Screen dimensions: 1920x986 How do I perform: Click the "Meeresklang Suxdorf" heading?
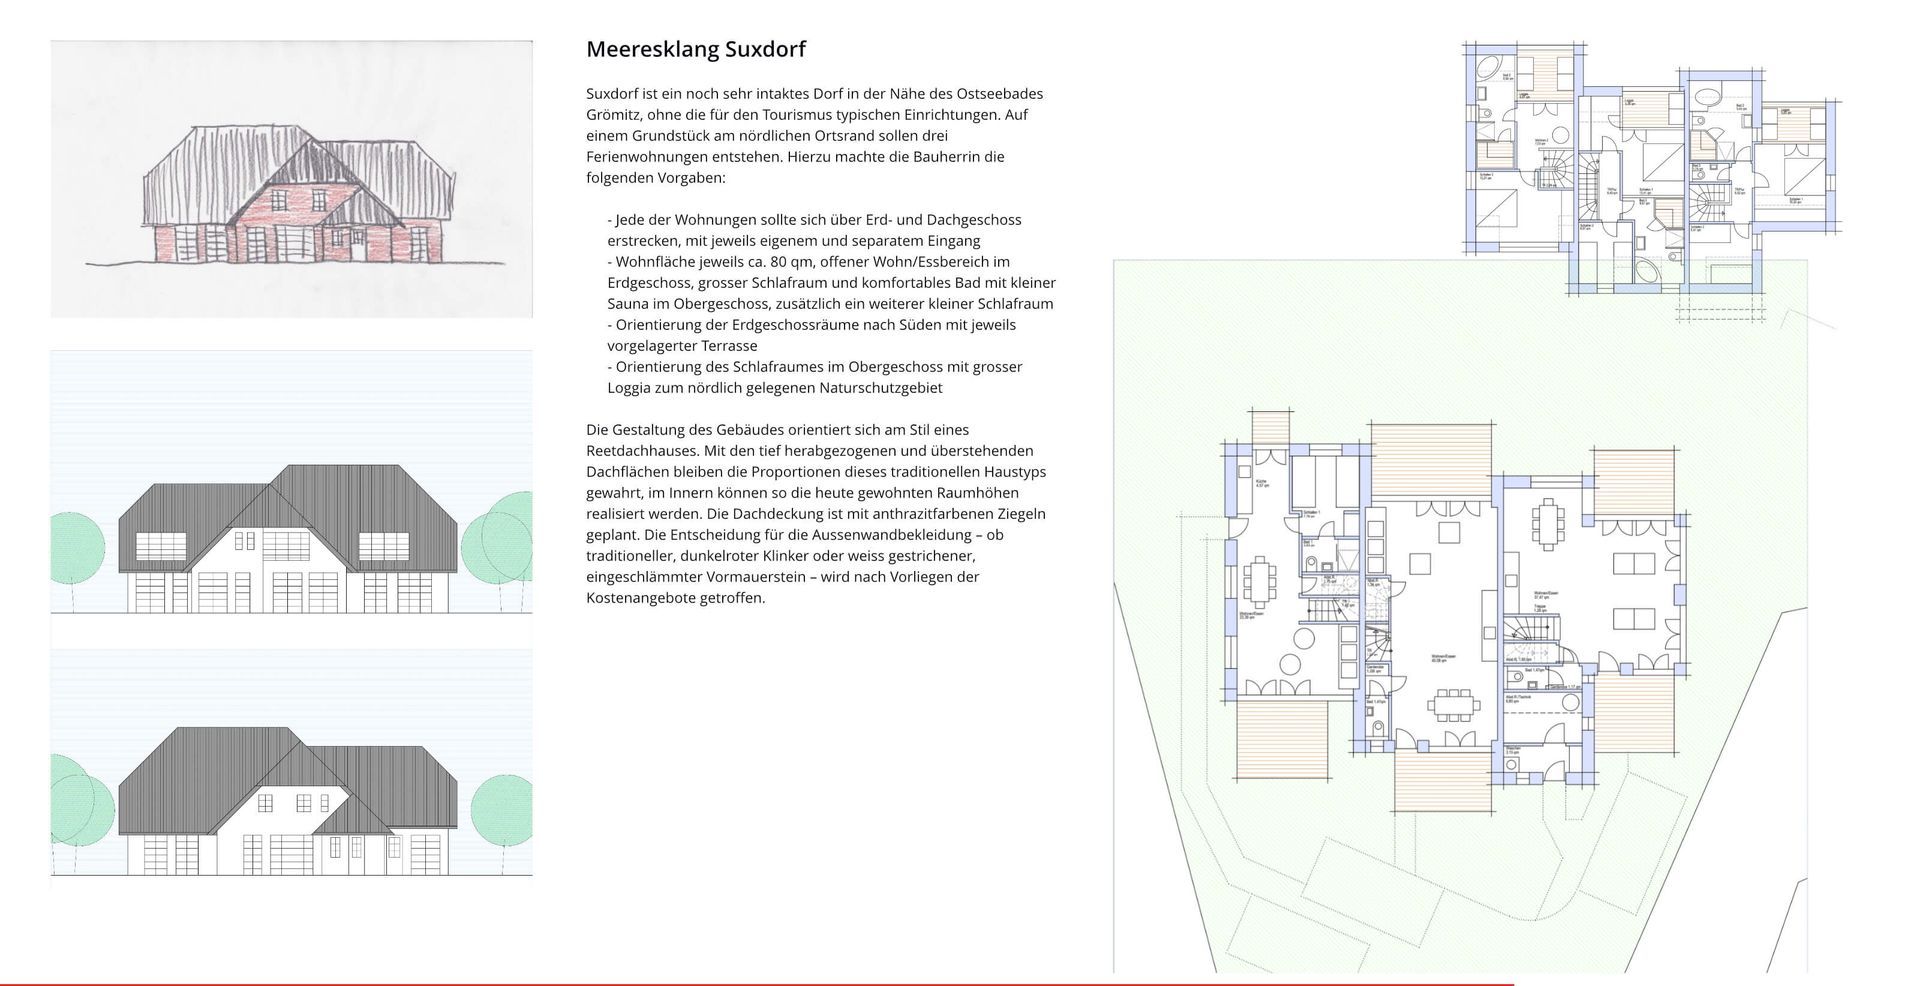[x=695, y=49]
